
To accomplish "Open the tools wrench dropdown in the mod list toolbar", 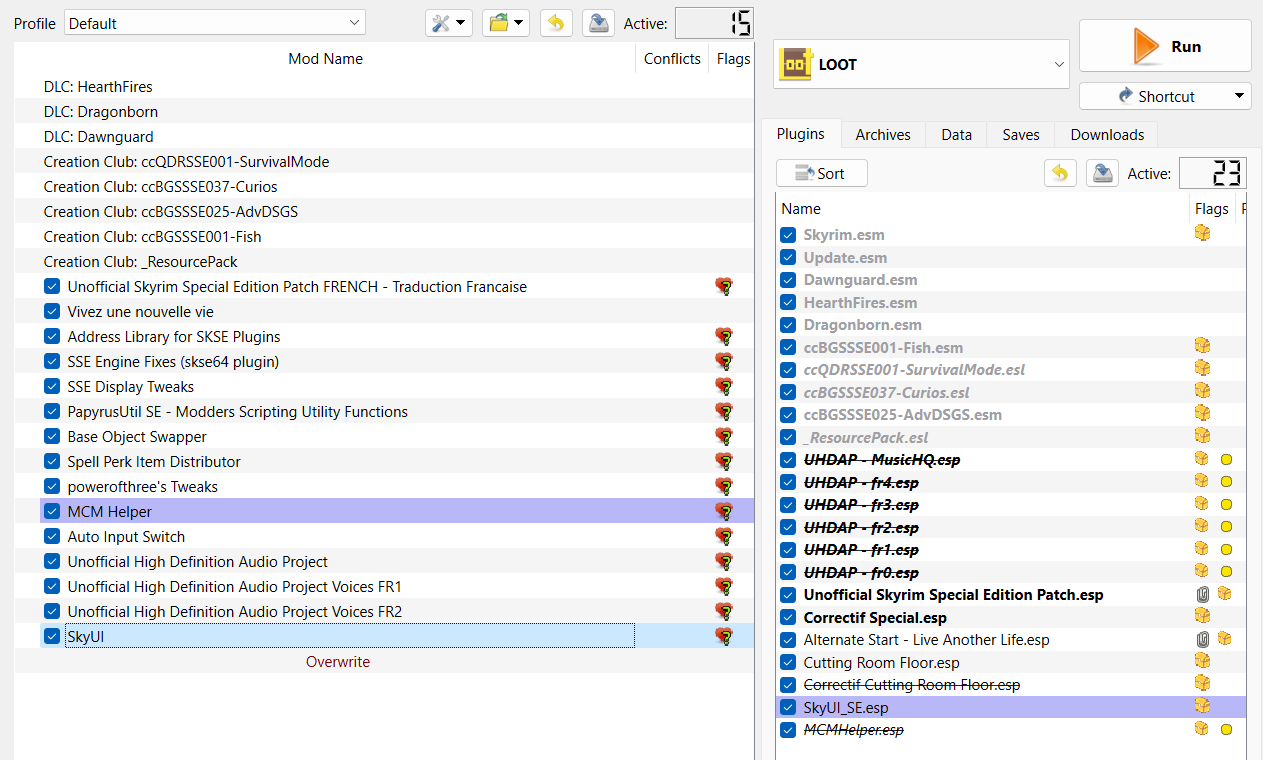I will [x=448, y=23].
